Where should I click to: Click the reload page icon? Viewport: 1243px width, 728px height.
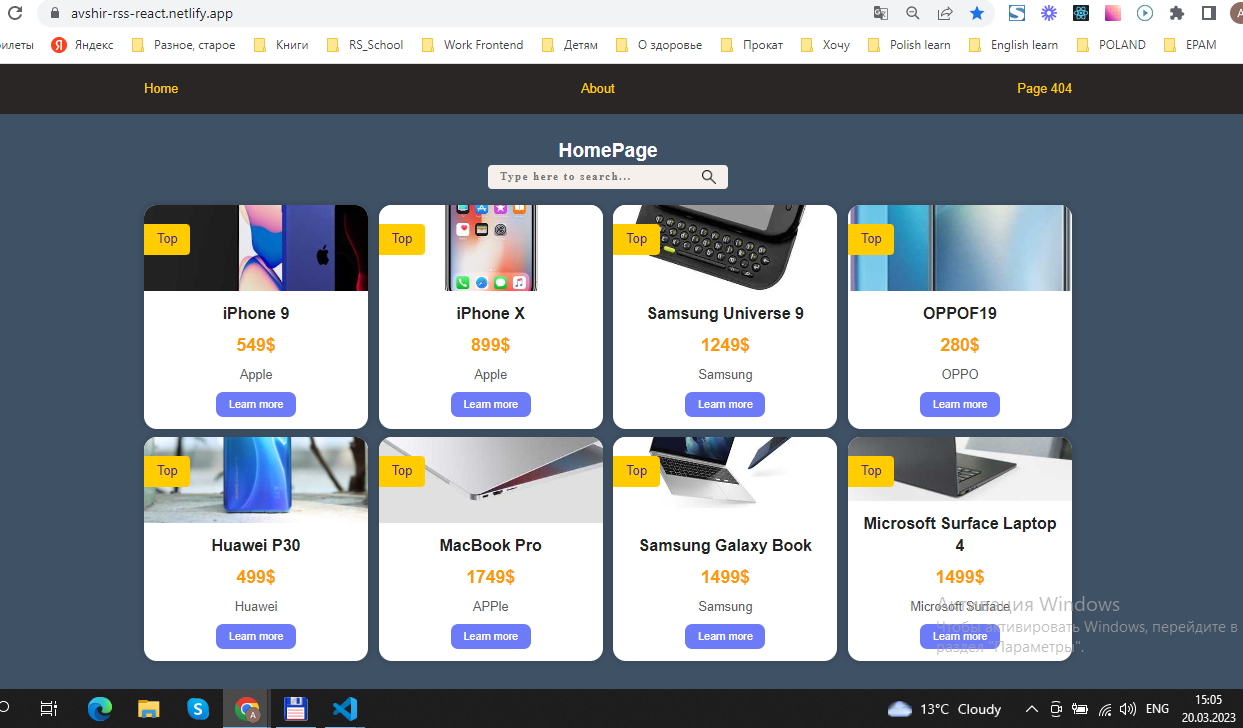pos(14,14)
